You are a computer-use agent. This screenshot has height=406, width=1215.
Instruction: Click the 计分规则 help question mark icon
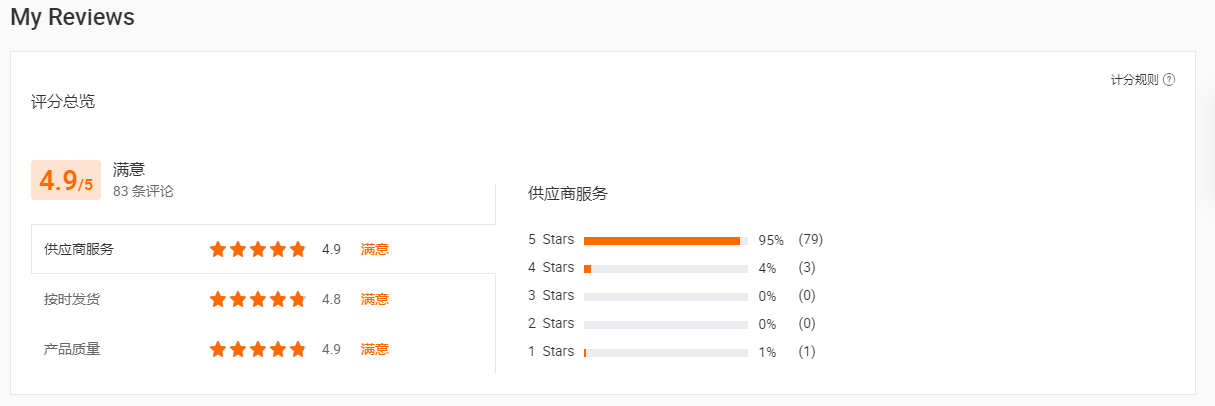coord(1169,80)
